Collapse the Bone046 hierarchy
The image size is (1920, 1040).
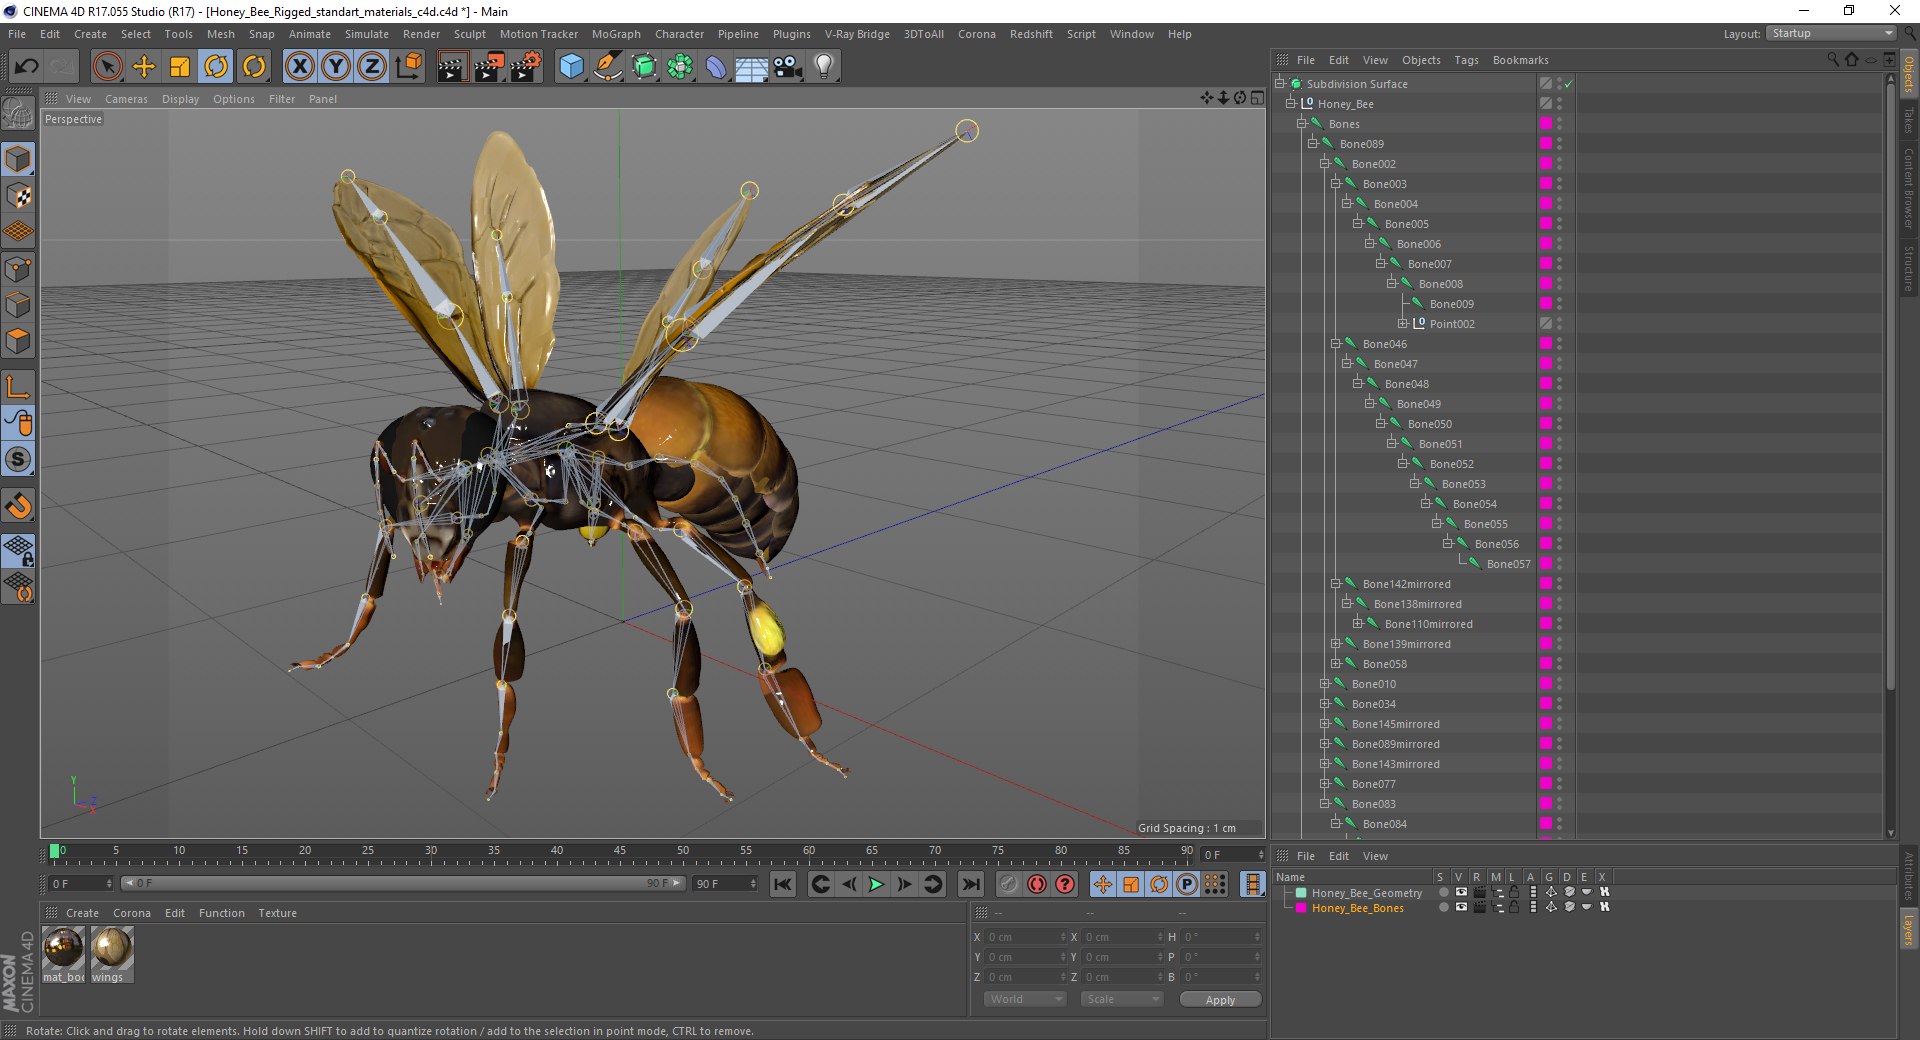click(x=1335, y=343)
